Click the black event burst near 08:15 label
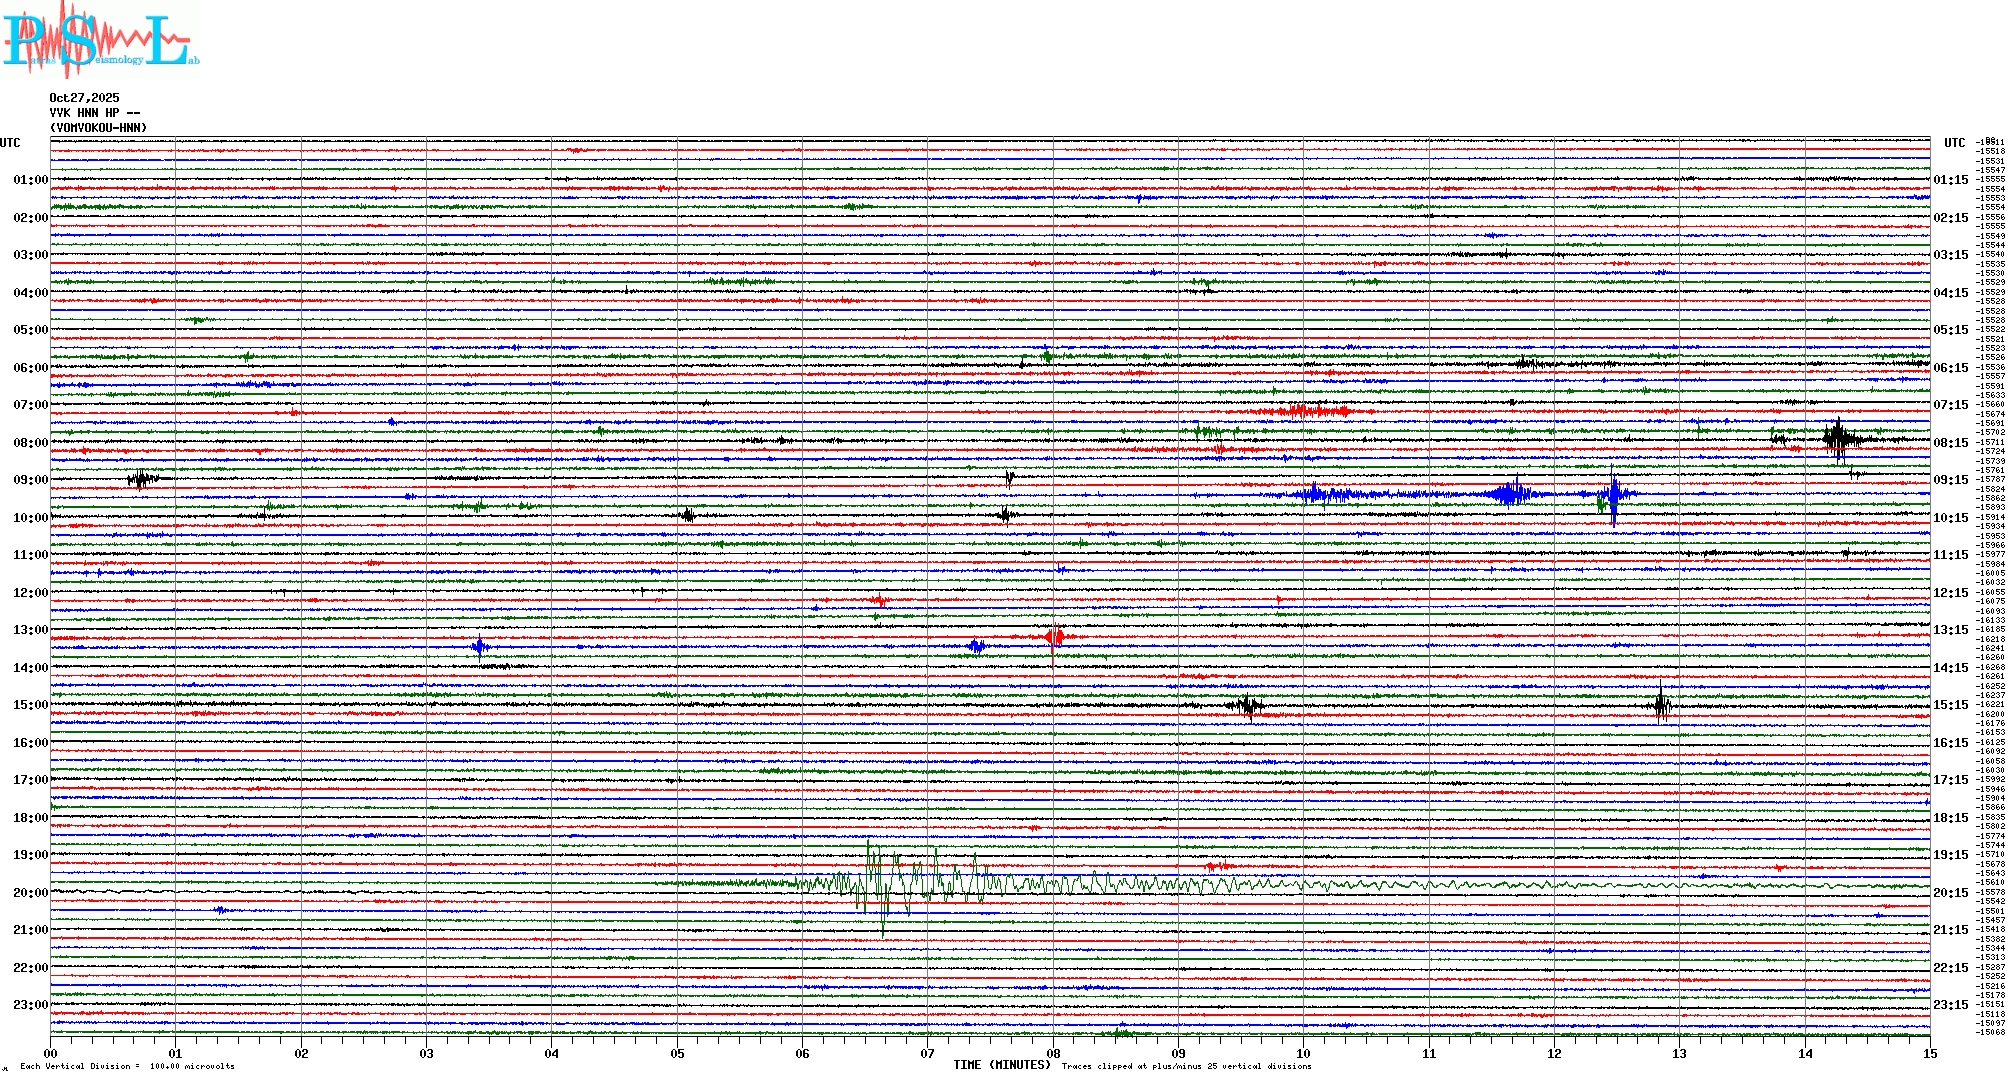Screen dimensions: 2010x1080 [1838, 438]
